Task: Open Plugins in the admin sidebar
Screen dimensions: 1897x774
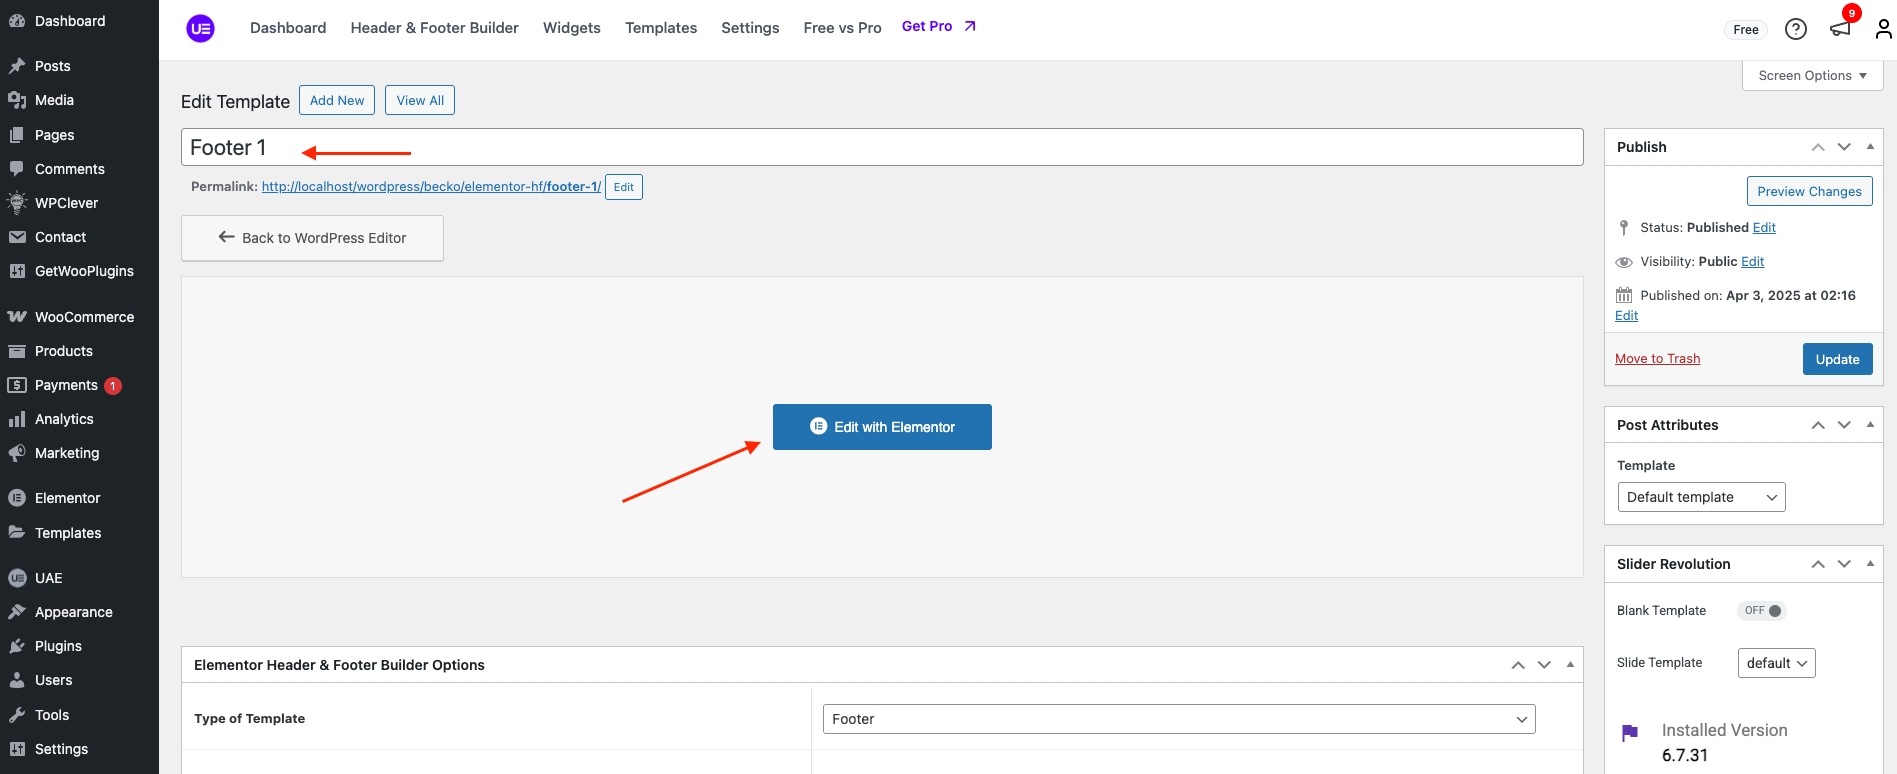Action: click(58, 646)
